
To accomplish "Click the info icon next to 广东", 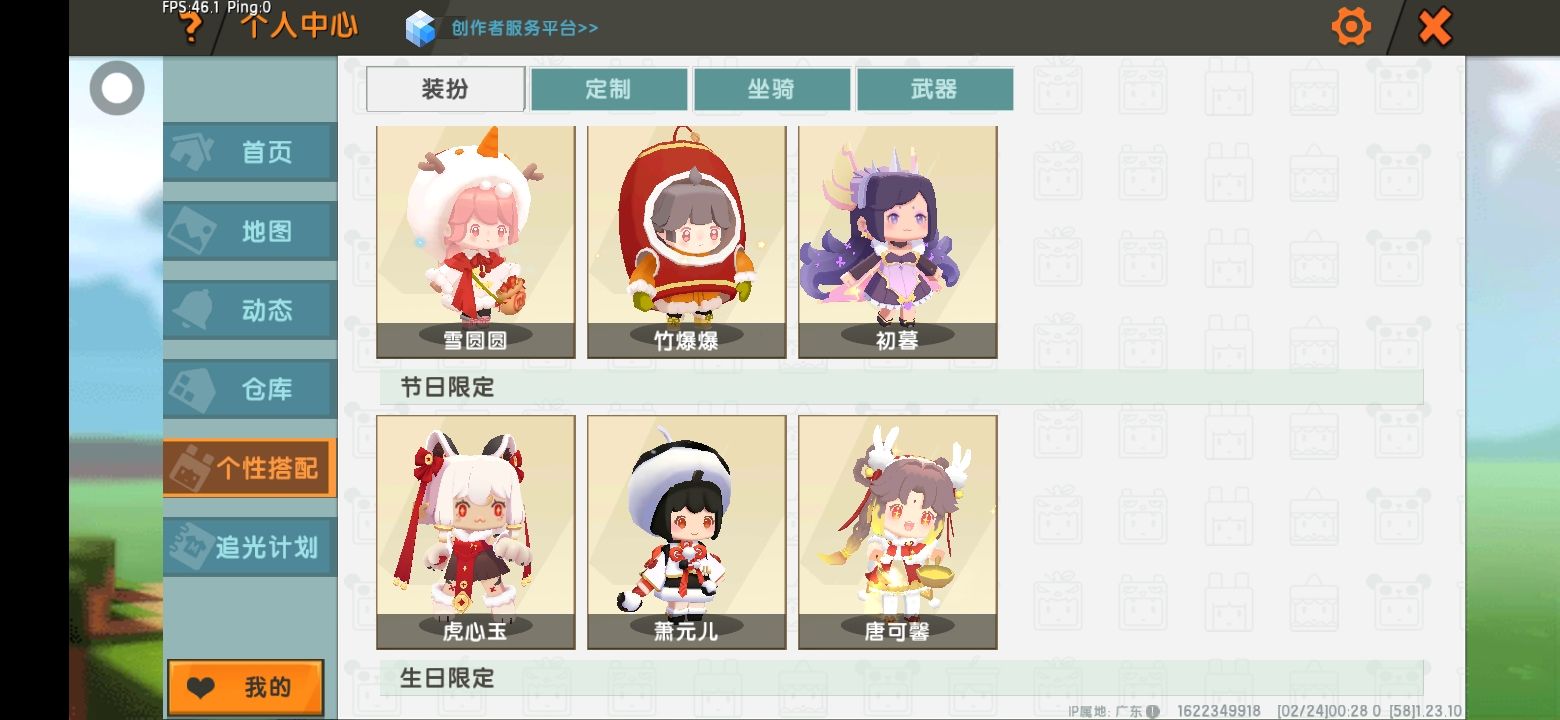I will [x=1152, y=711].
